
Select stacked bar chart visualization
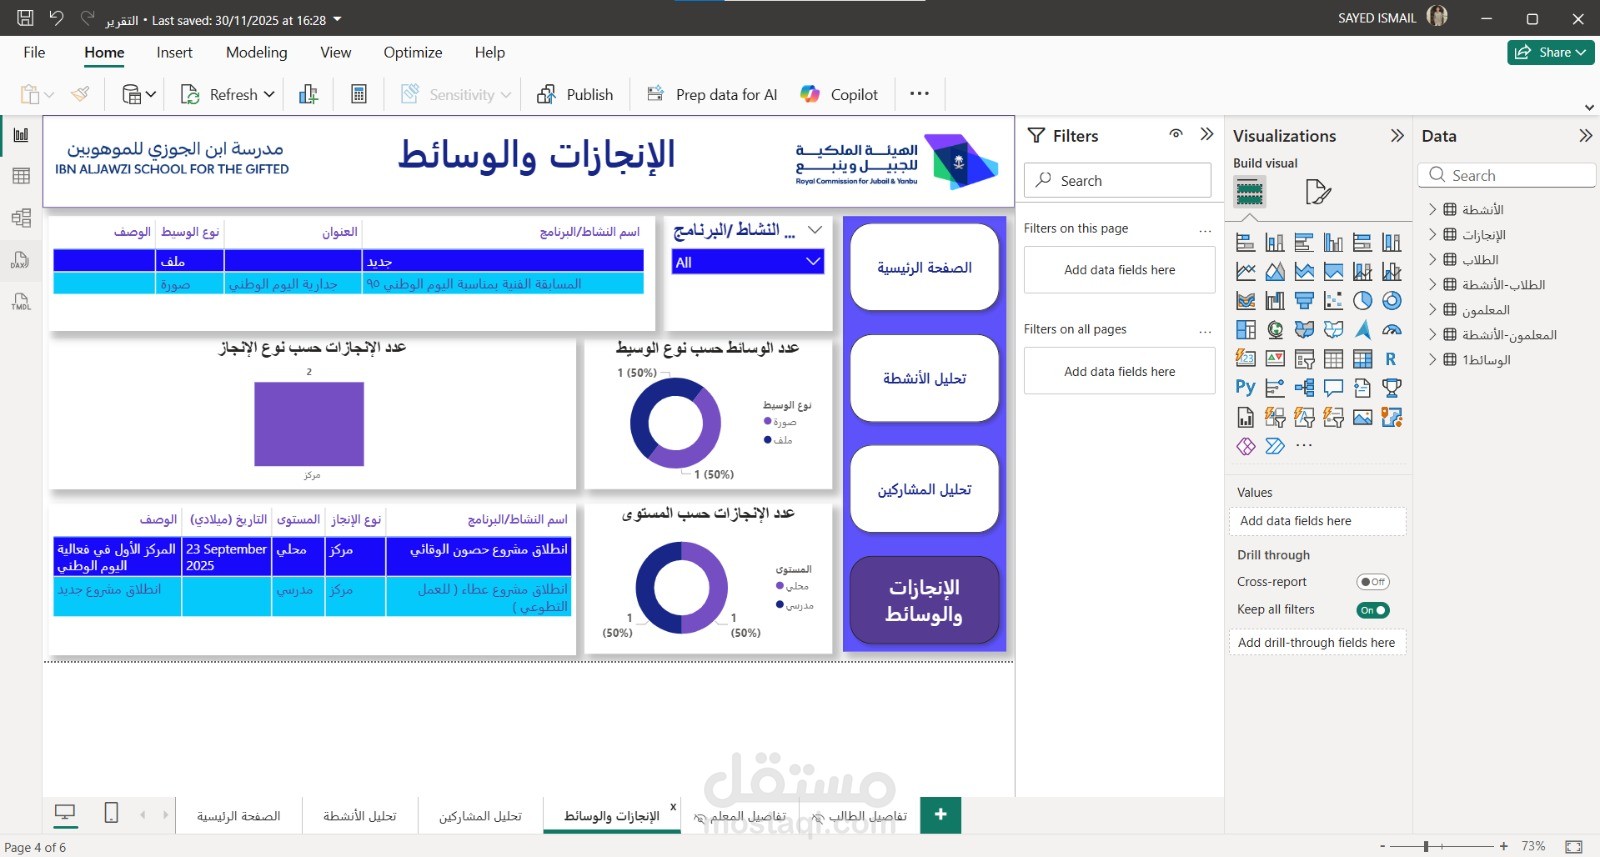pyautogui.click(x=1246, y=242)
